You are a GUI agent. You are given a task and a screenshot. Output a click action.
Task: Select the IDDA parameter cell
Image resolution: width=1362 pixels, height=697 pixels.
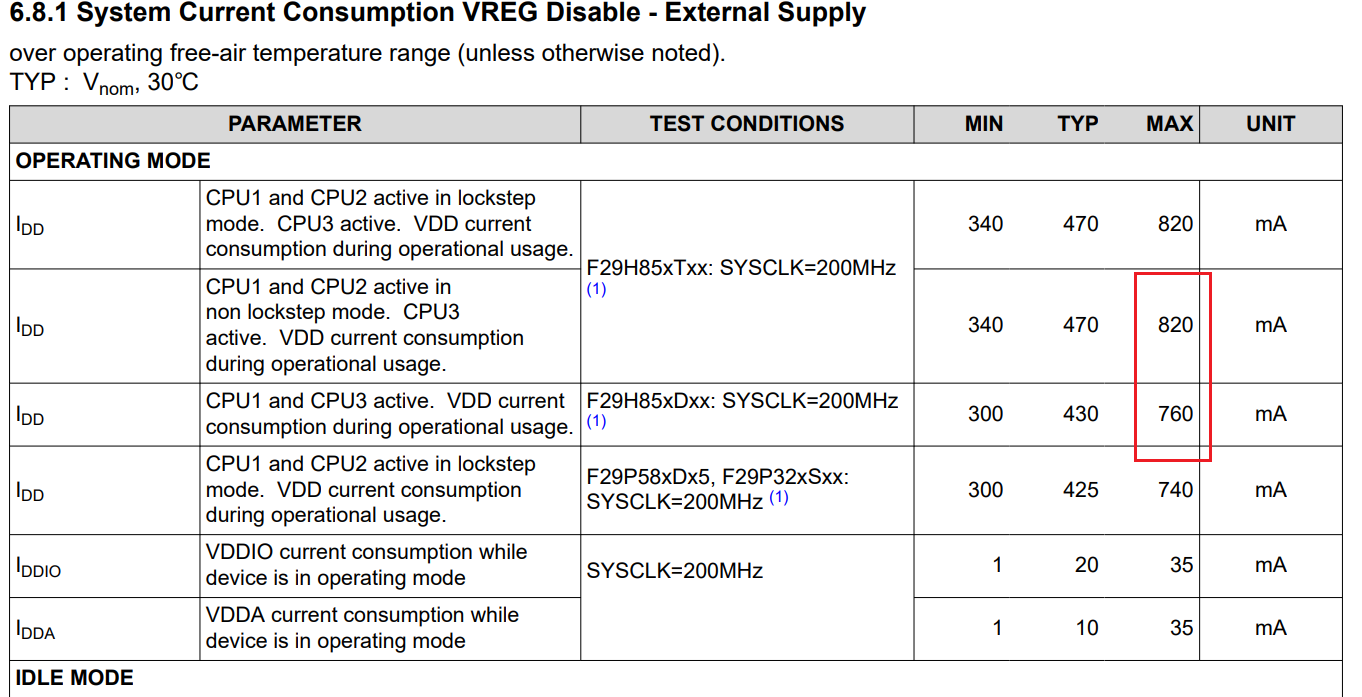(105, 629)
